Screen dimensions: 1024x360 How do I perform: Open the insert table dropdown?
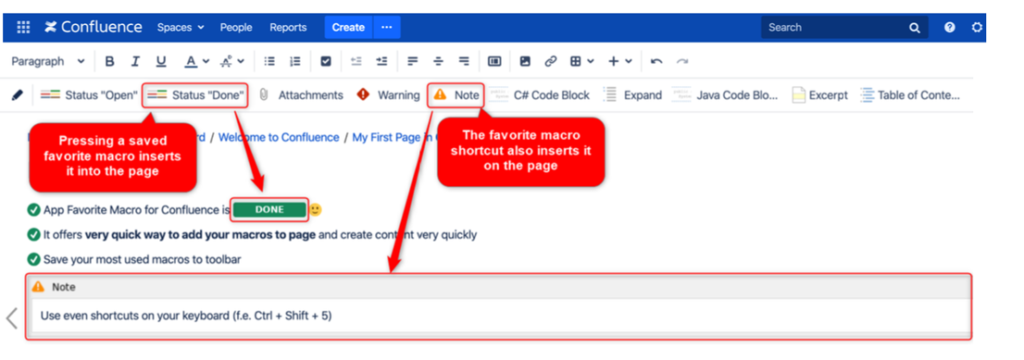point(581,61)
